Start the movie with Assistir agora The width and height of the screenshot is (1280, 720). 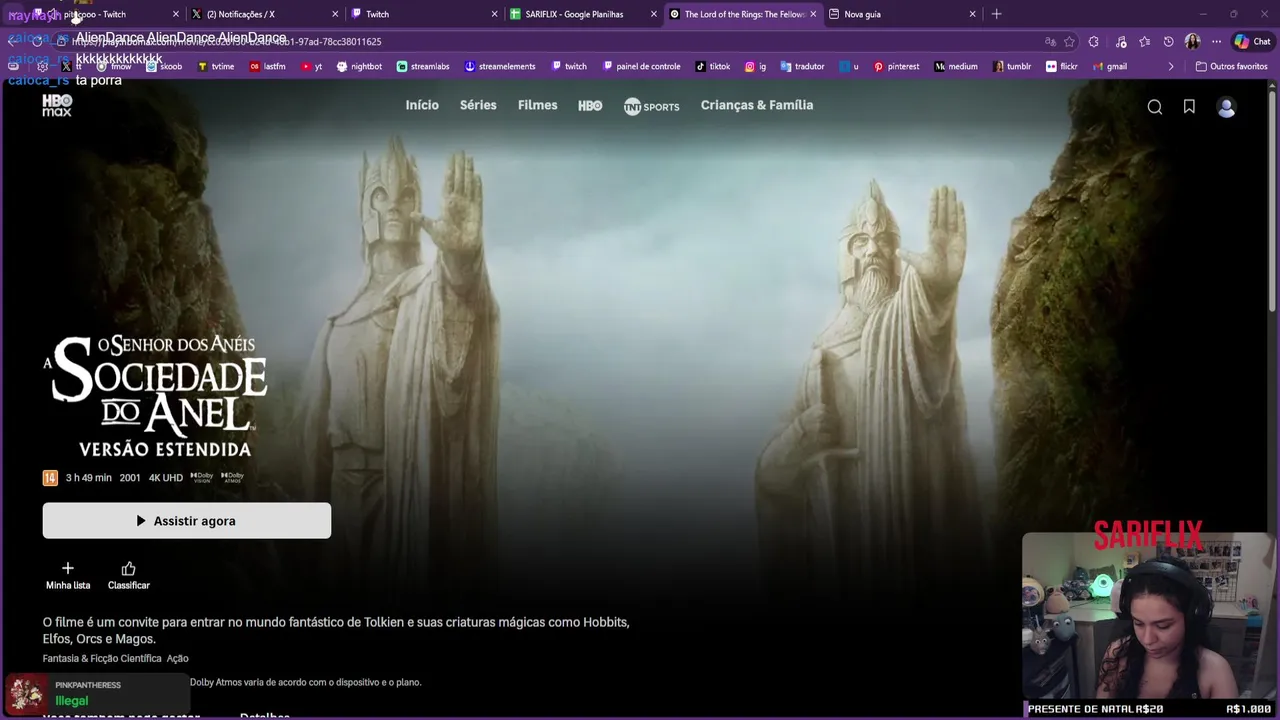click(187, 521)
